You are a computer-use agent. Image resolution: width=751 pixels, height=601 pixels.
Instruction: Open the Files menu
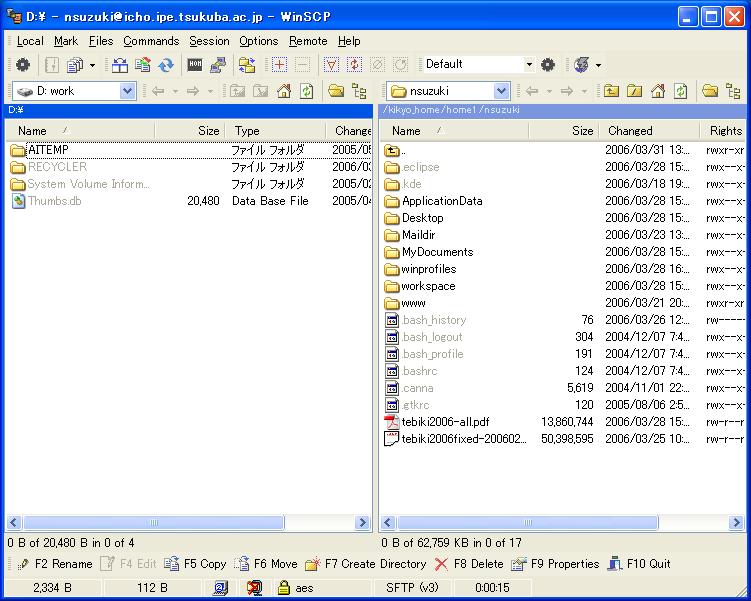101,41
